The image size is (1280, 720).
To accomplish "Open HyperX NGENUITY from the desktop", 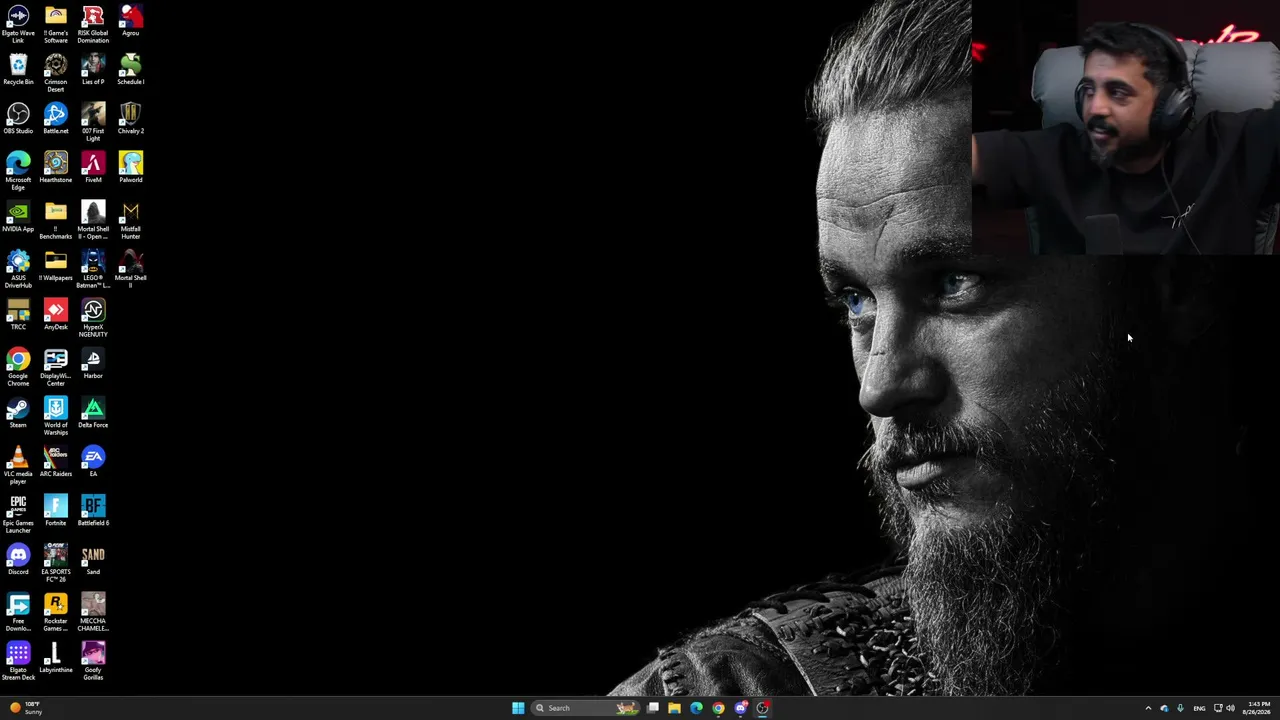I will (x=93, y=318).
